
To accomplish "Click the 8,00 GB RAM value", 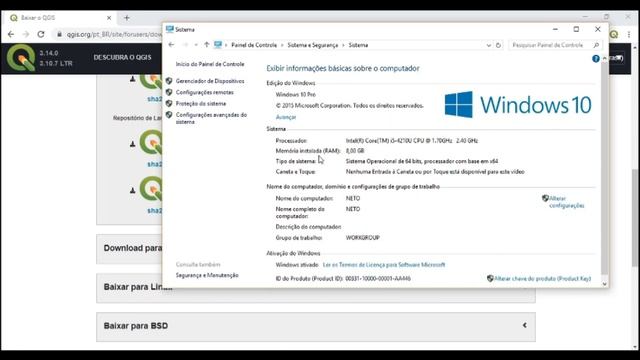I will pyautogui.click(x=355, y=151).
